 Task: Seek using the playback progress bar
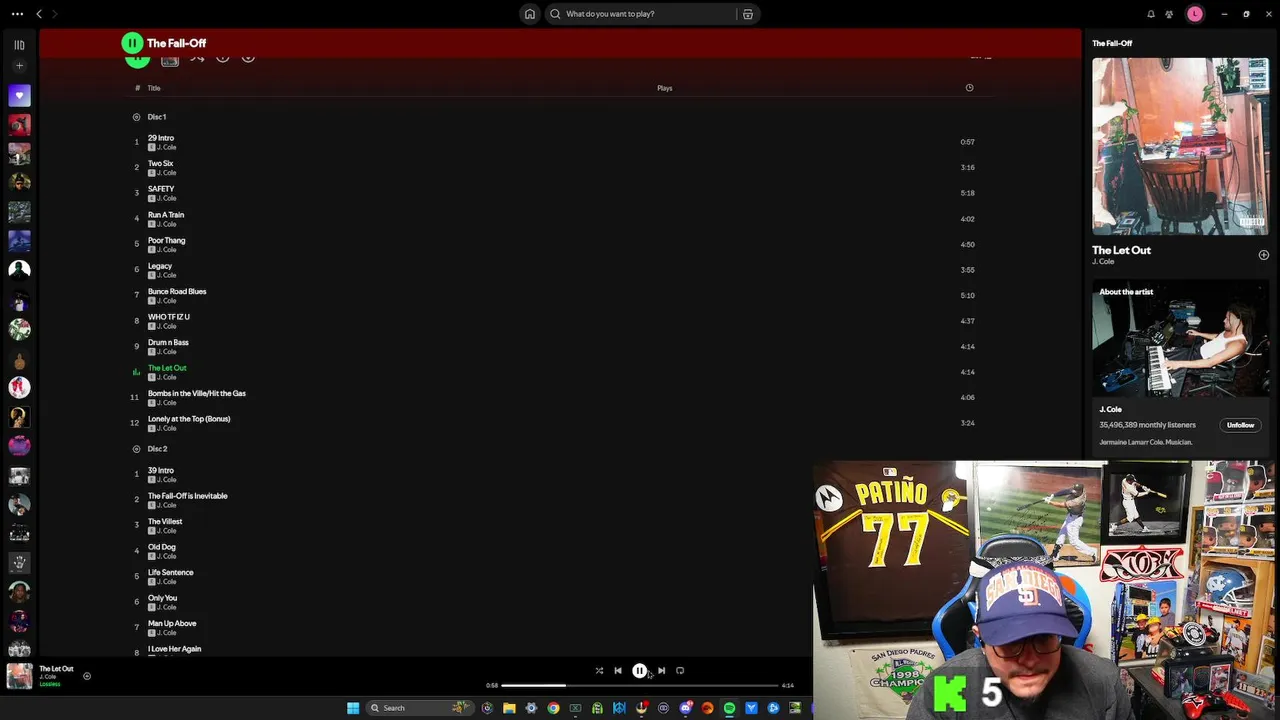640,686
